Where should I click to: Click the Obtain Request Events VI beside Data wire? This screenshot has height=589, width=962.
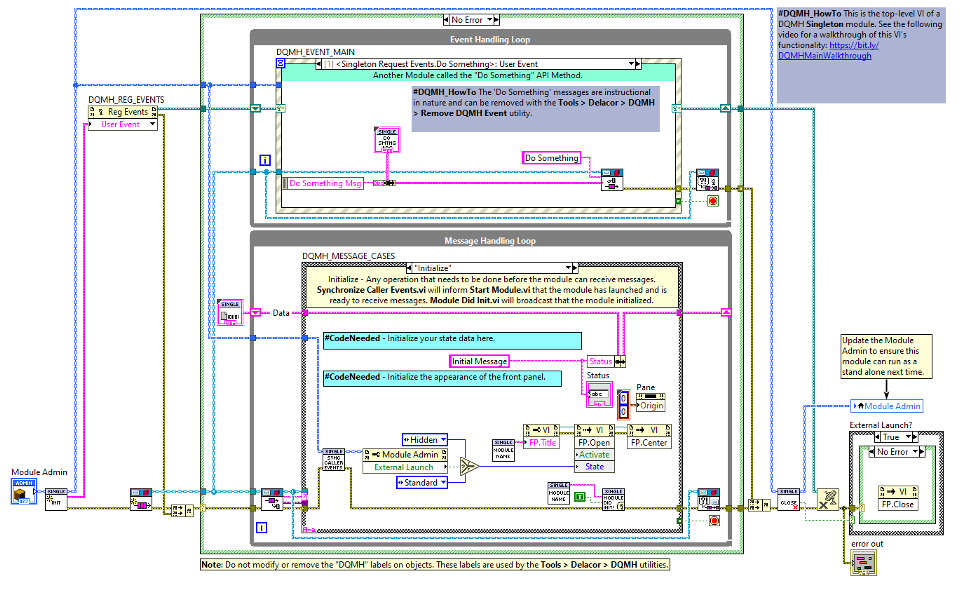230,312
